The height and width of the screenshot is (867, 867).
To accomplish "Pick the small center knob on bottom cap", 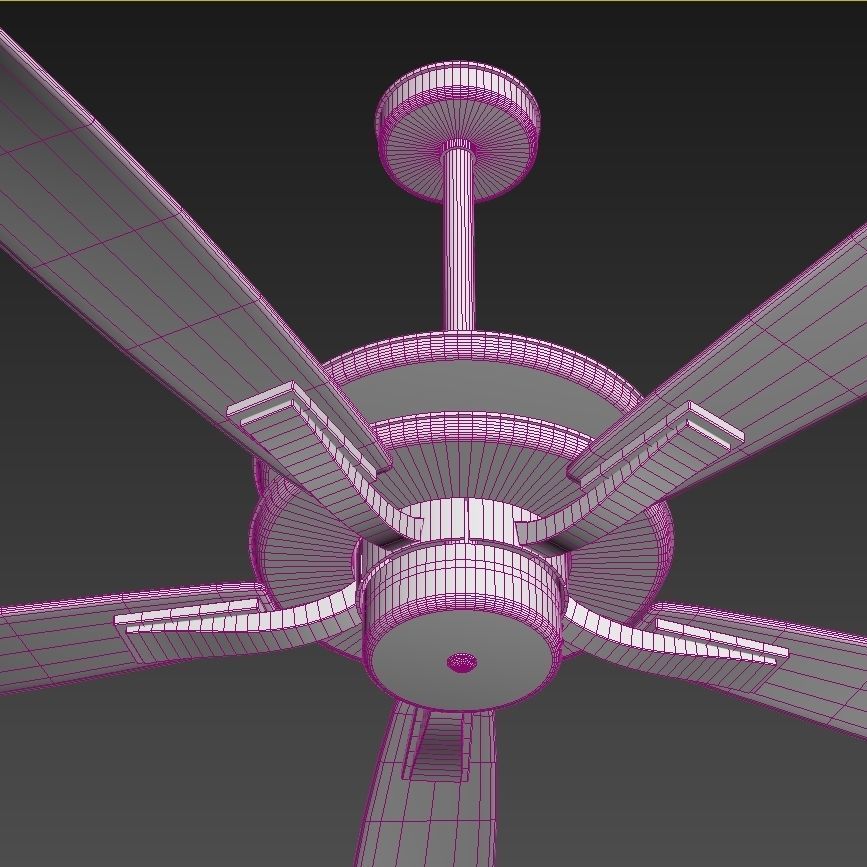I will coord(461,662).
